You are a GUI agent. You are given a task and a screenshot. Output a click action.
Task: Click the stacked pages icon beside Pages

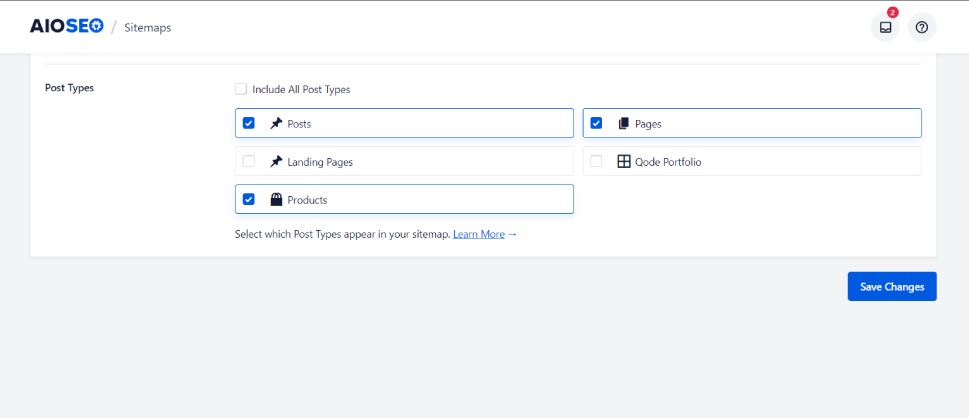623,124
